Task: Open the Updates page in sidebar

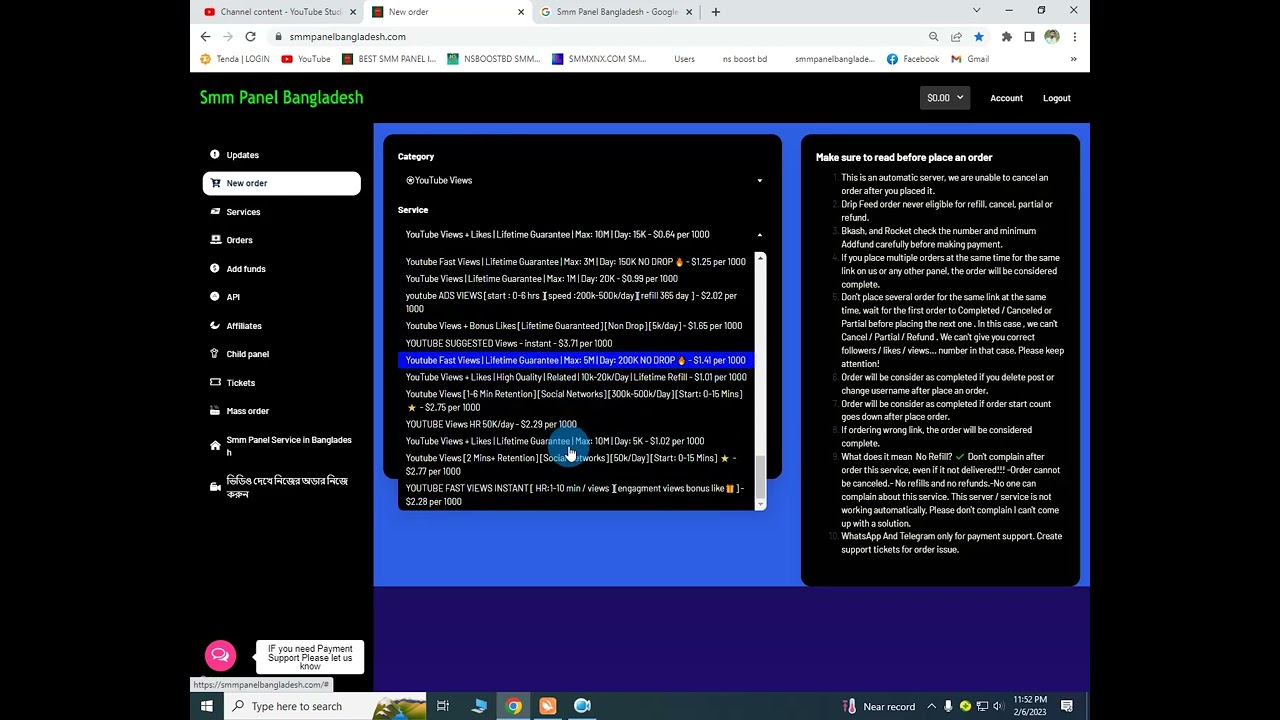Action: (242, 155)
